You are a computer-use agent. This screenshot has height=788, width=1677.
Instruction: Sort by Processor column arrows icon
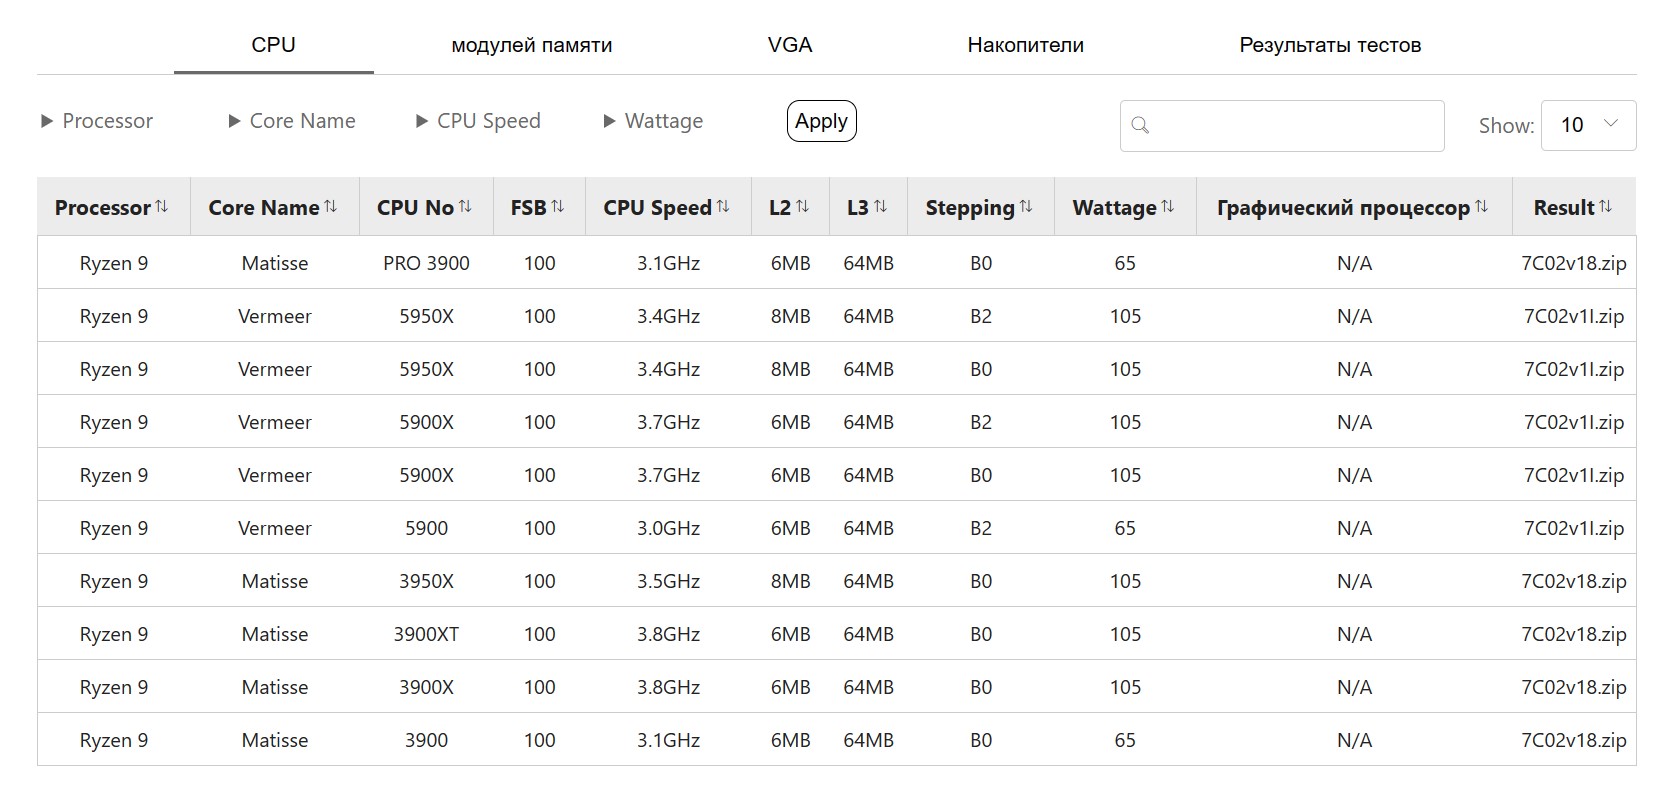(x=162, y=206)
